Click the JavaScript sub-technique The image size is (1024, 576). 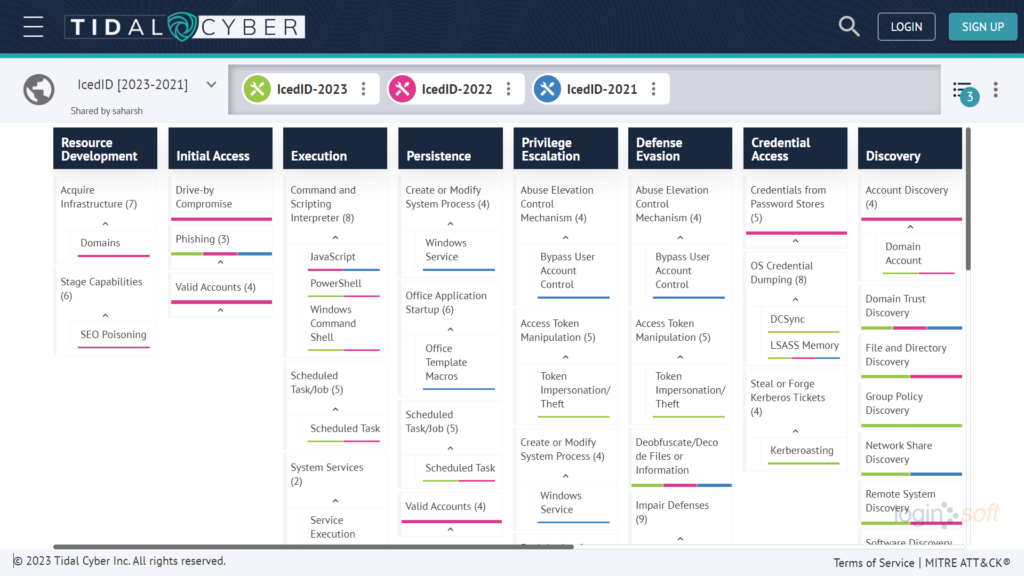click(x=332, y=257)
